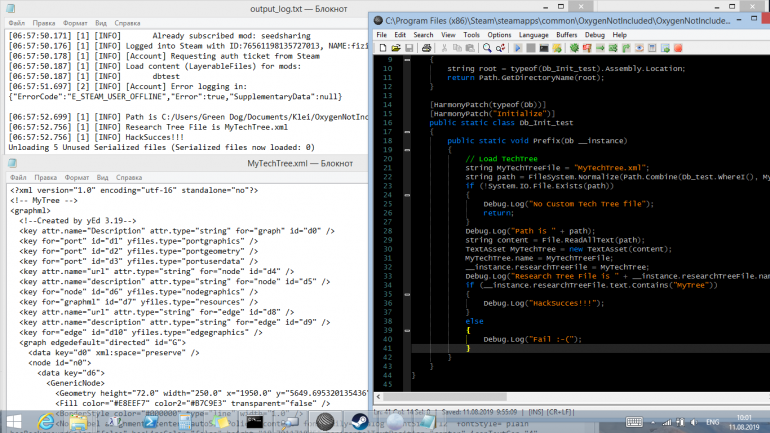The image size is (770, 433).
Task: Click the Open file folder icon in editor toolbar
Action: pos(396,48)
